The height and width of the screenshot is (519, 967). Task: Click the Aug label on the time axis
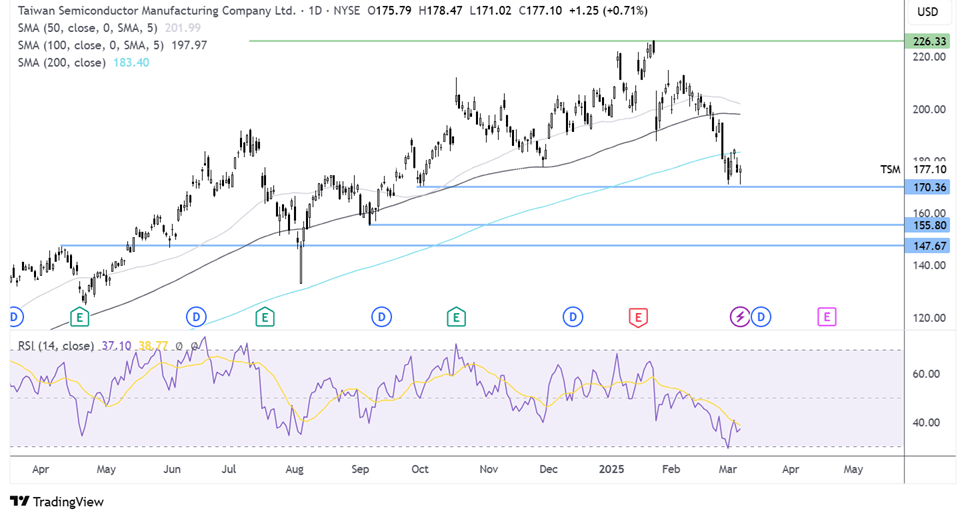(x=294, y=469)
